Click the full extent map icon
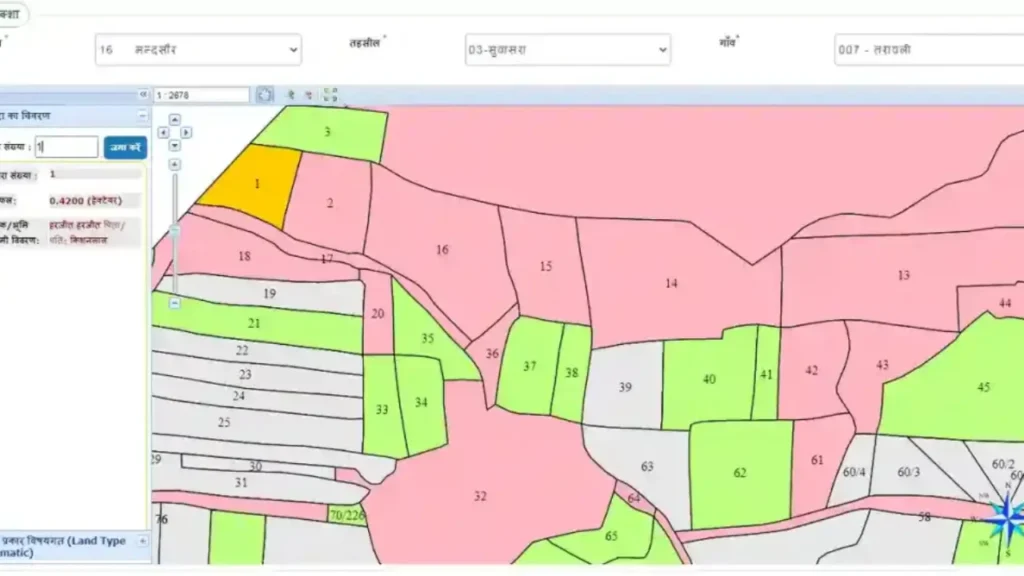 tap(330, 95)
